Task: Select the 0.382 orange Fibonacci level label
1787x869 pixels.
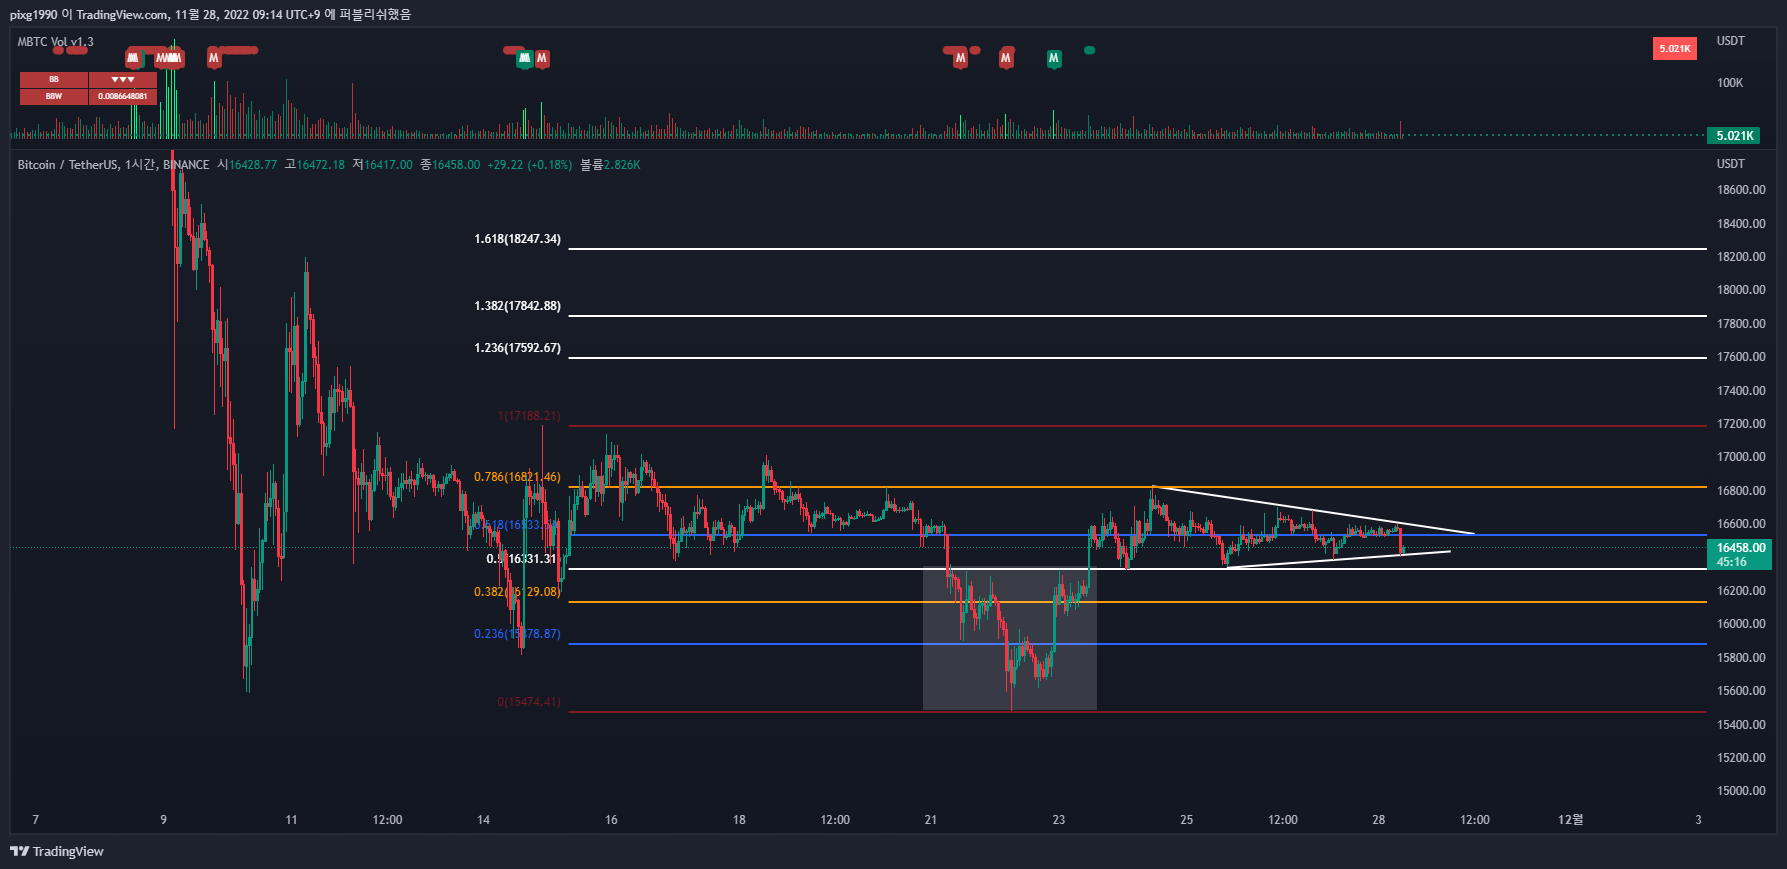Action: coord(517,592)
